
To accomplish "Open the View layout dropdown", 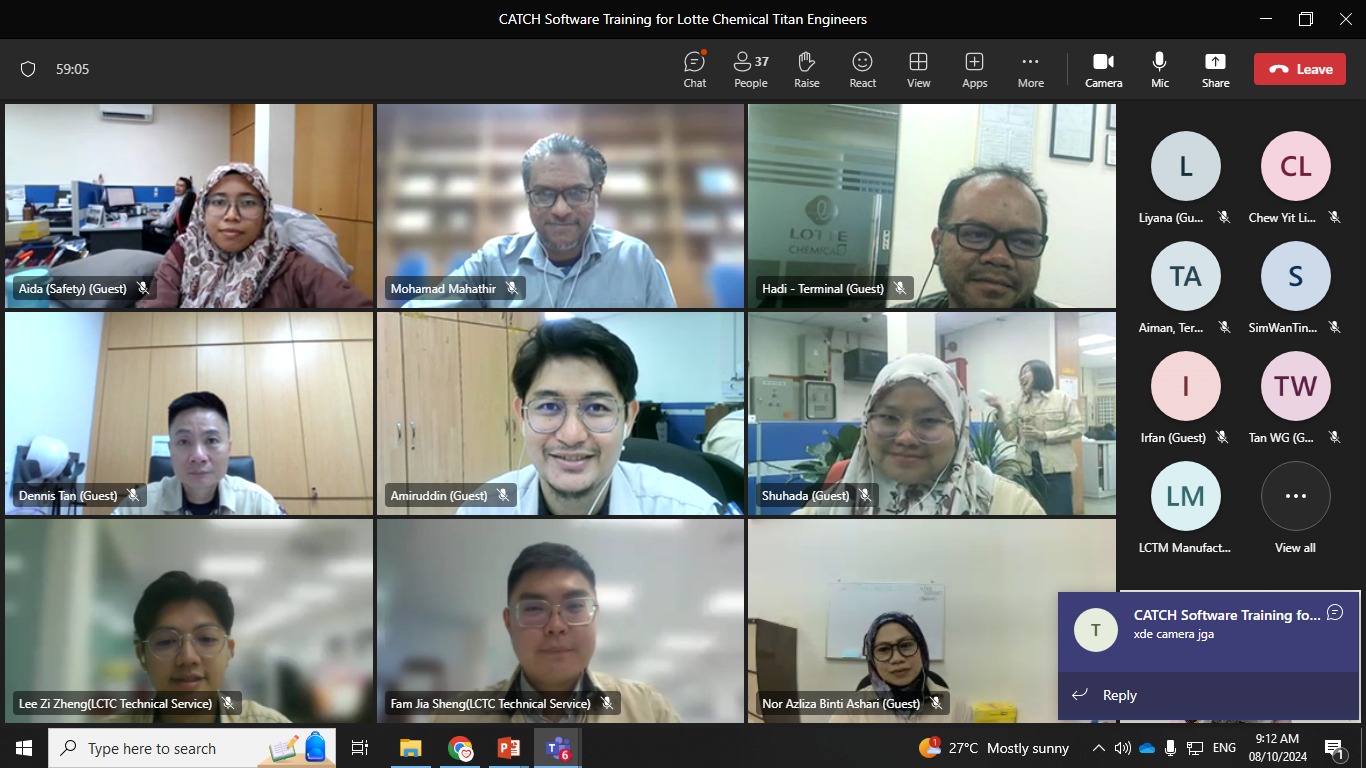I will (918, 69).
